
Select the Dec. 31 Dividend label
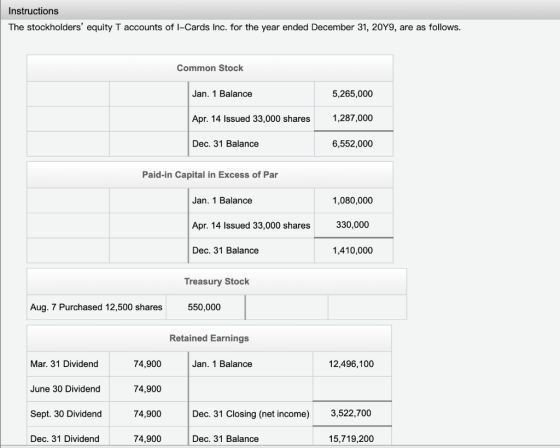click(x=65, y=439)
